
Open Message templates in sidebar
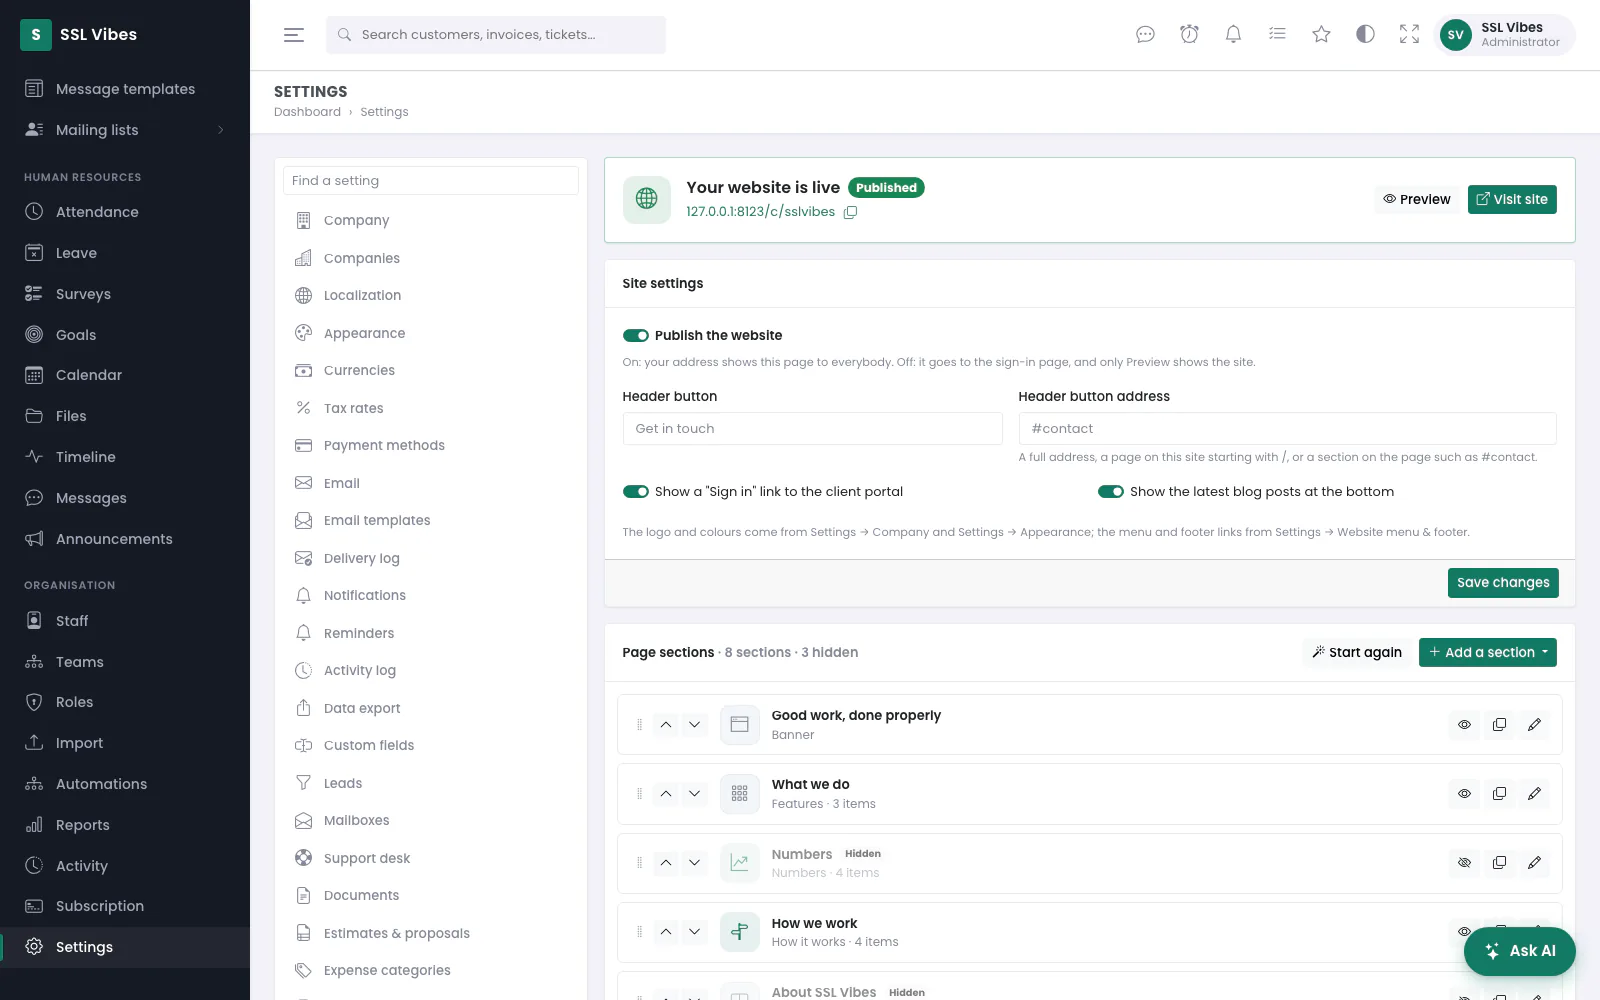125,89
